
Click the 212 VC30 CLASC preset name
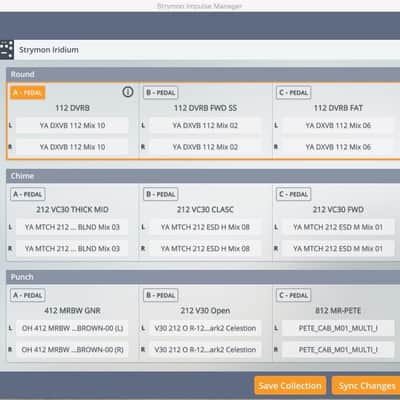205,210
